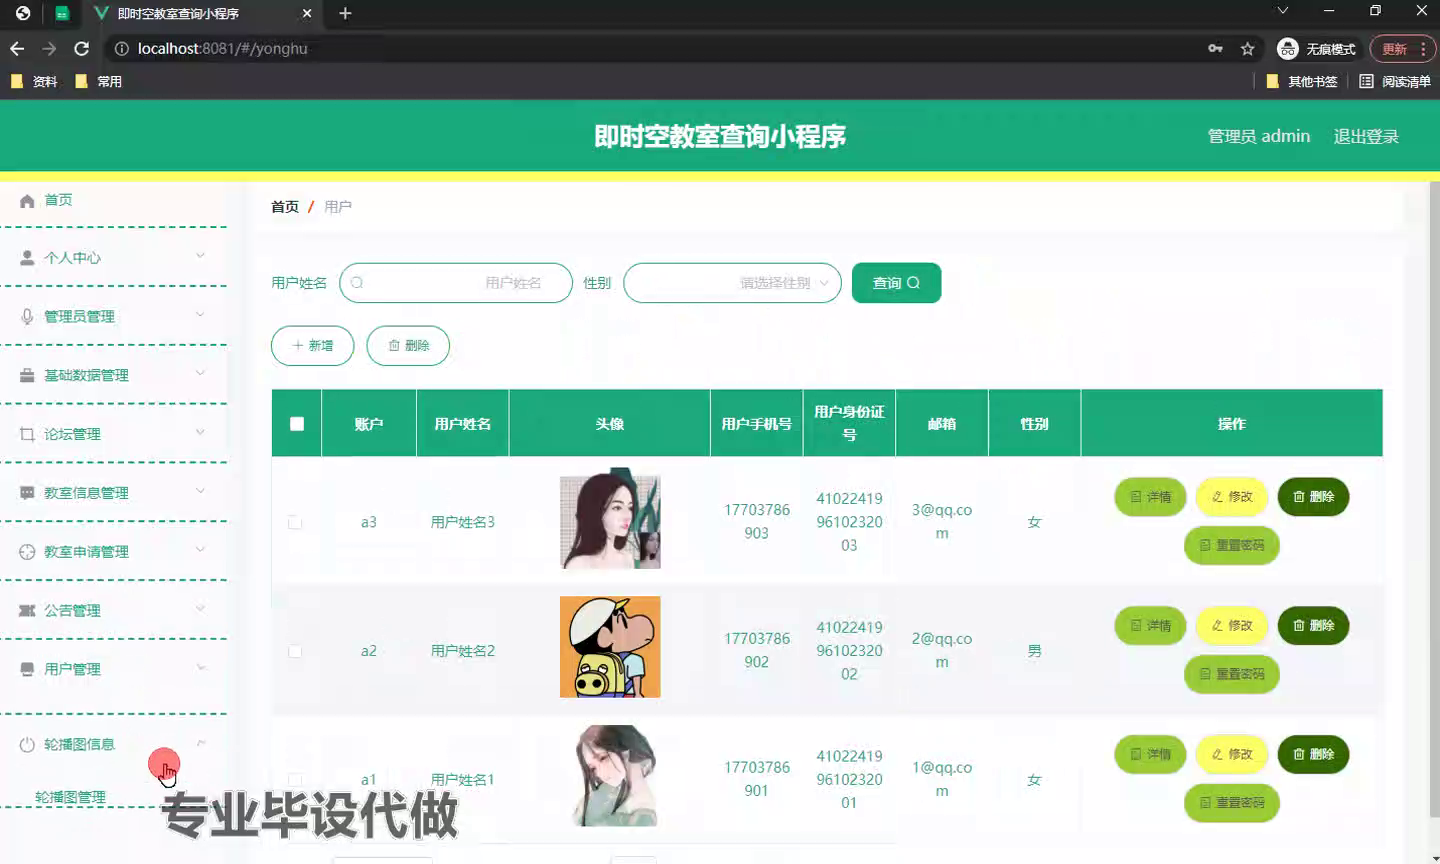Open the 首页 home icon in sidebar
This screenshot has width=1440, height=864.
click(27, 201)
